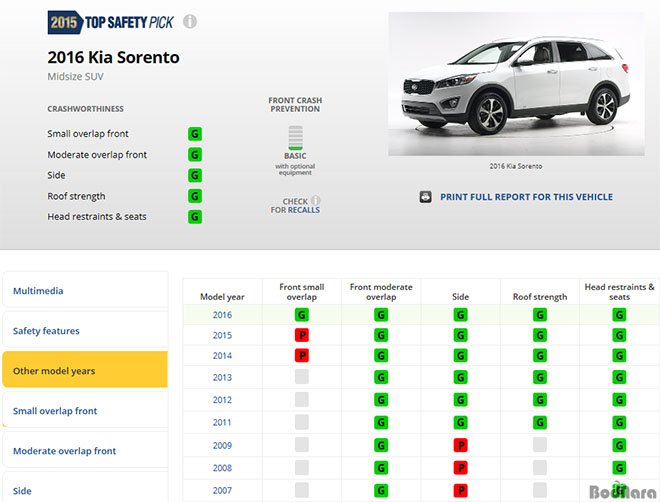This screenshot has width=660, height=502.
Task: Click the Front small overlap column header
Action: pos(302,292)
